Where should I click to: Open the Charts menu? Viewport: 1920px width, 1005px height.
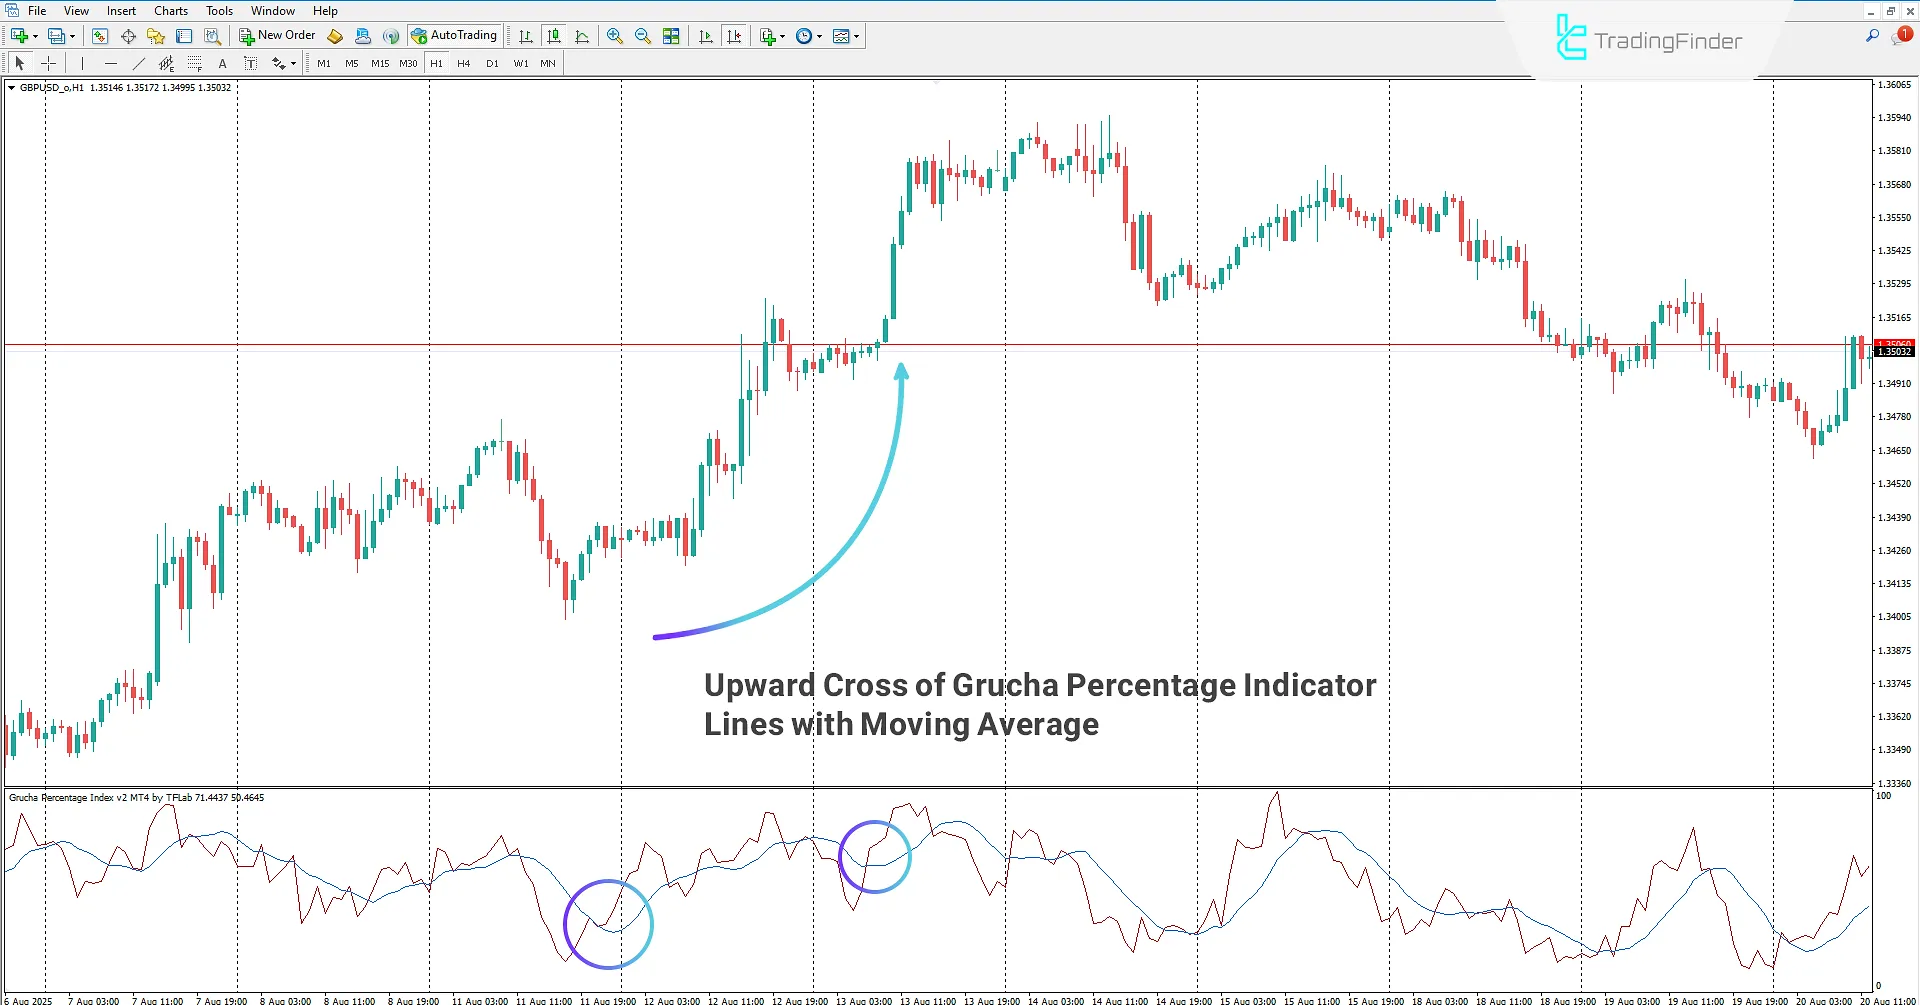[x=170, y=10]
